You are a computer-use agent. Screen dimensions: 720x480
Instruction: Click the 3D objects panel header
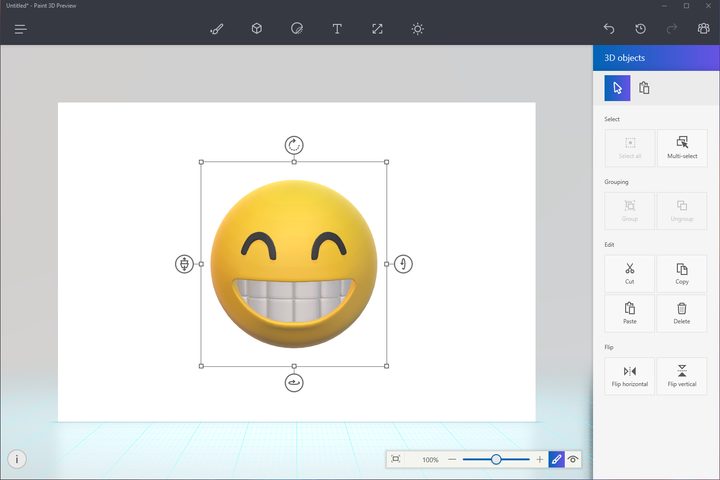tap(656, 58)
